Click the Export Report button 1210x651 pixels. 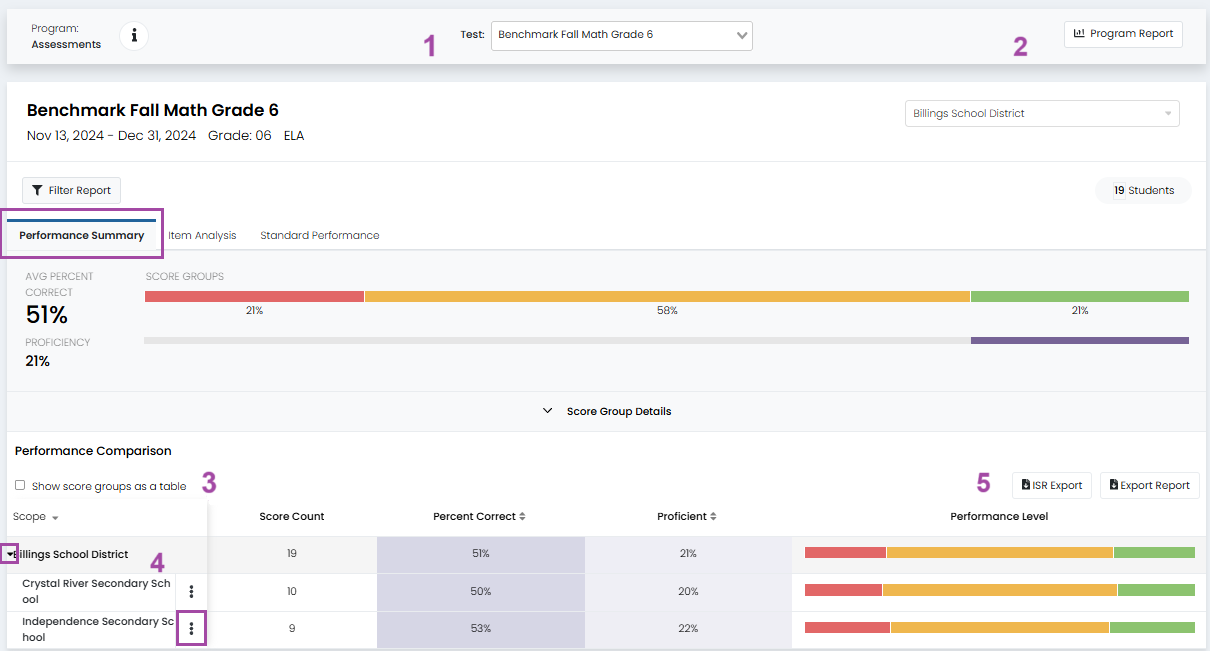[1149, 485]
